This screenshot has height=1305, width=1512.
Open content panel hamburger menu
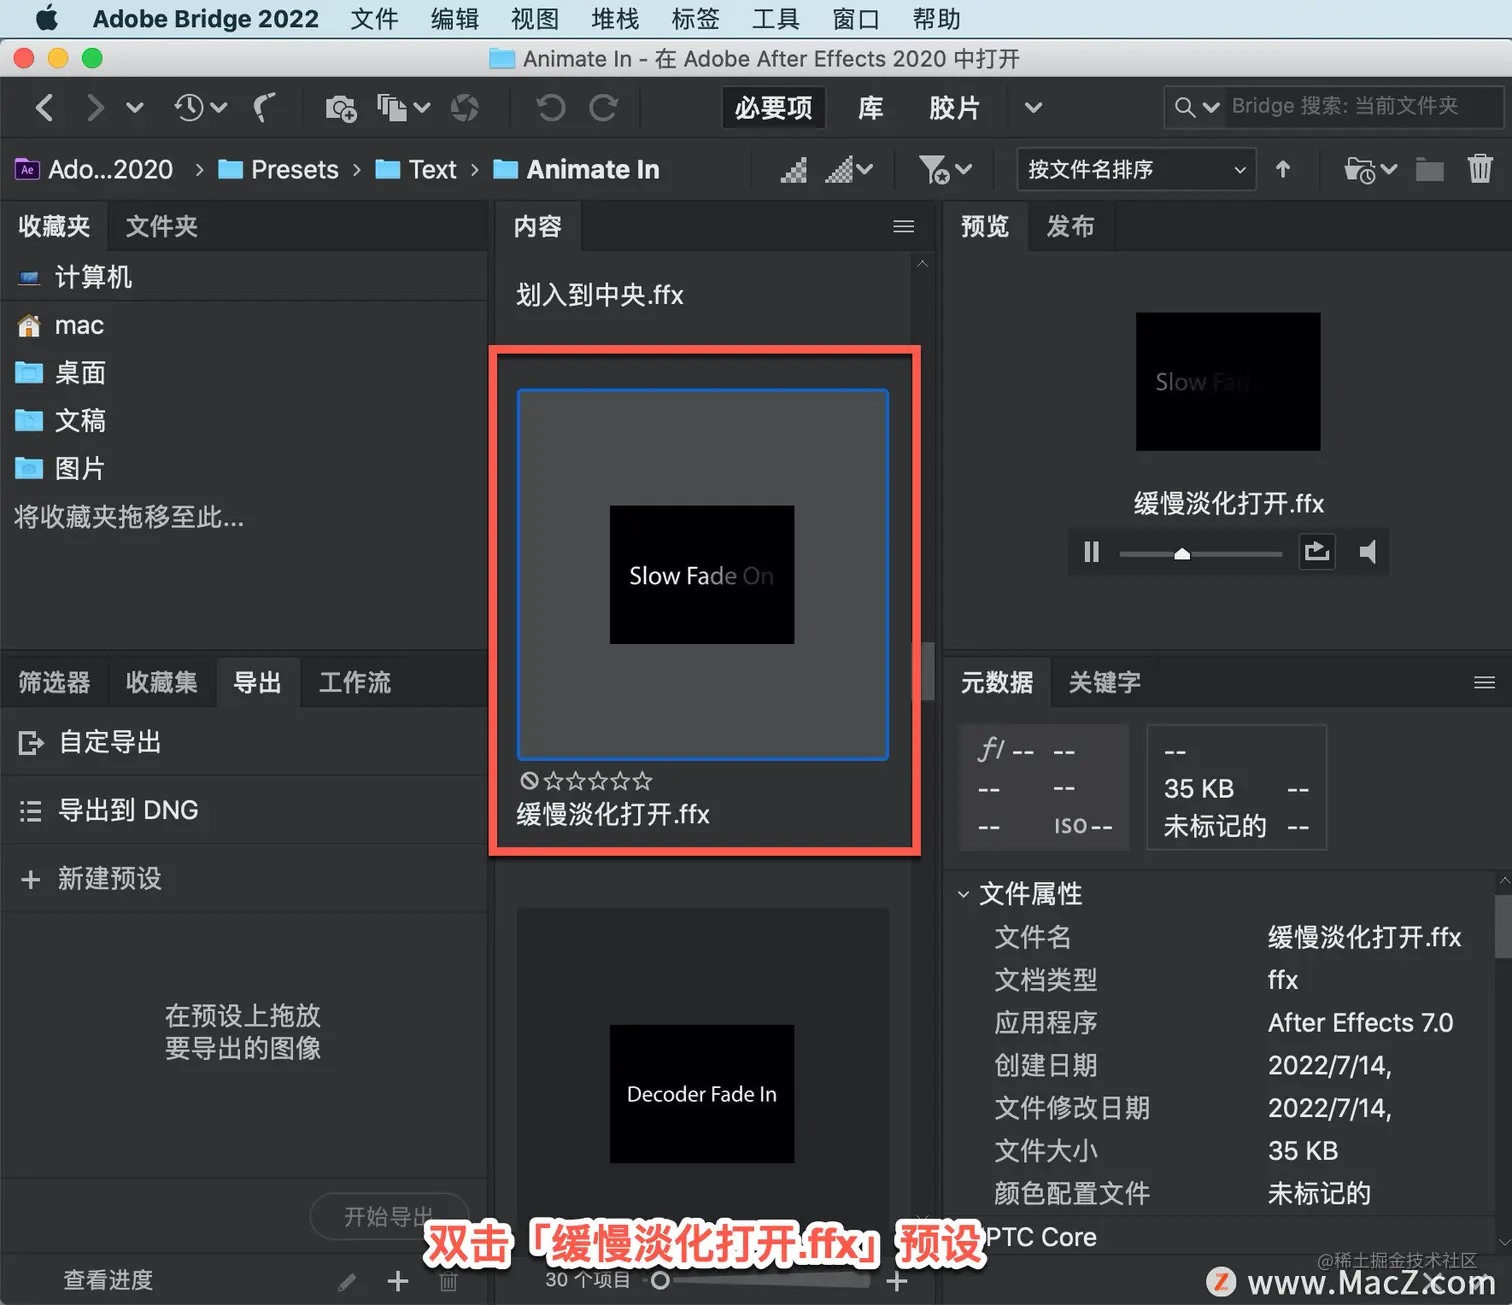tap(904, 227)
